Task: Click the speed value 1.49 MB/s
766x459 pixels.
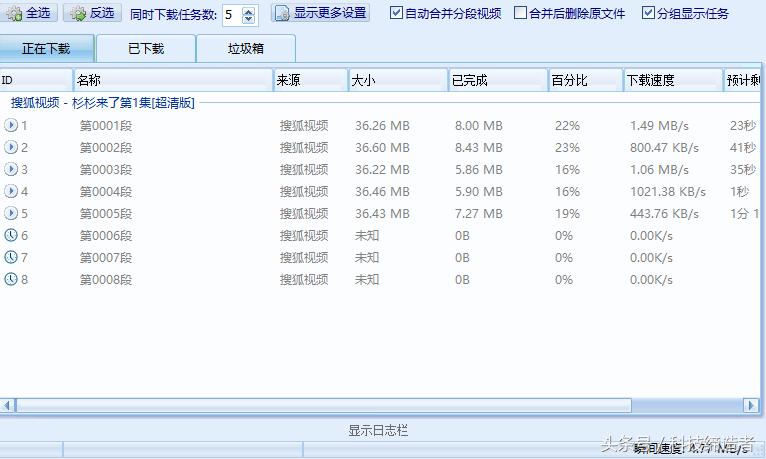Action: [x=660, y=125]
